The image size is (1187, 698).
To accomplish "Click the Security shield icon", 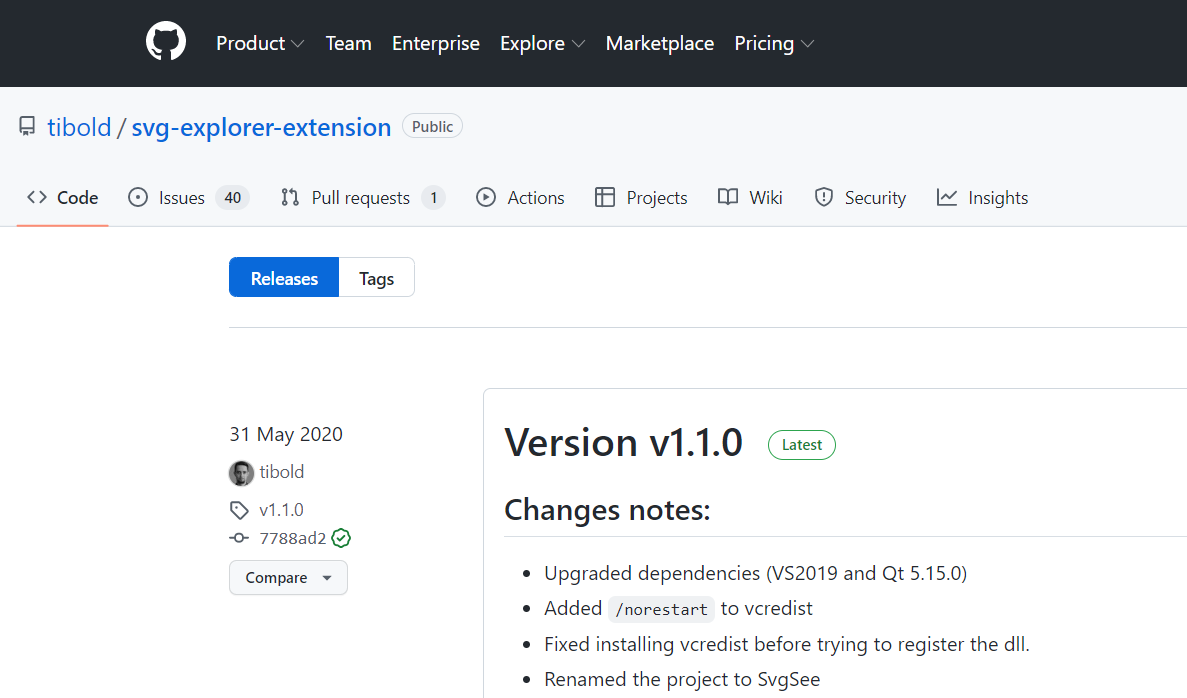I will click(x=823, y=197).
